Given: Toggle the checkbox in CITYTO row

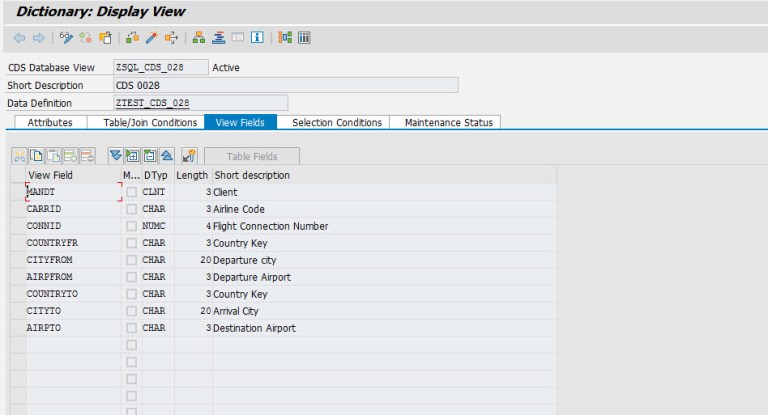Looking at the screenshot, I should pyautogui.click(x=131, y=311).
